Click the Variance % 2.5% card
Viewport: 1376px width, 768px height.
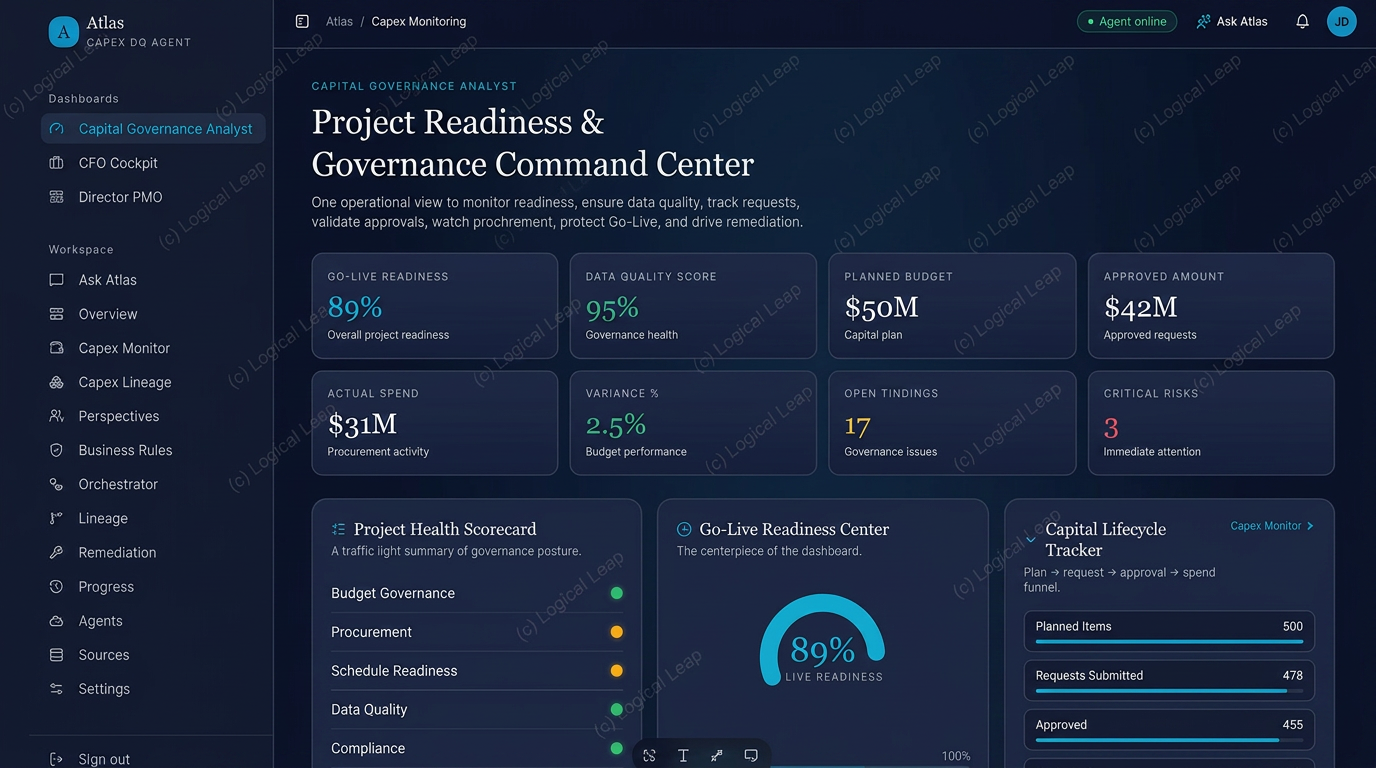click(x=693, y=423)
